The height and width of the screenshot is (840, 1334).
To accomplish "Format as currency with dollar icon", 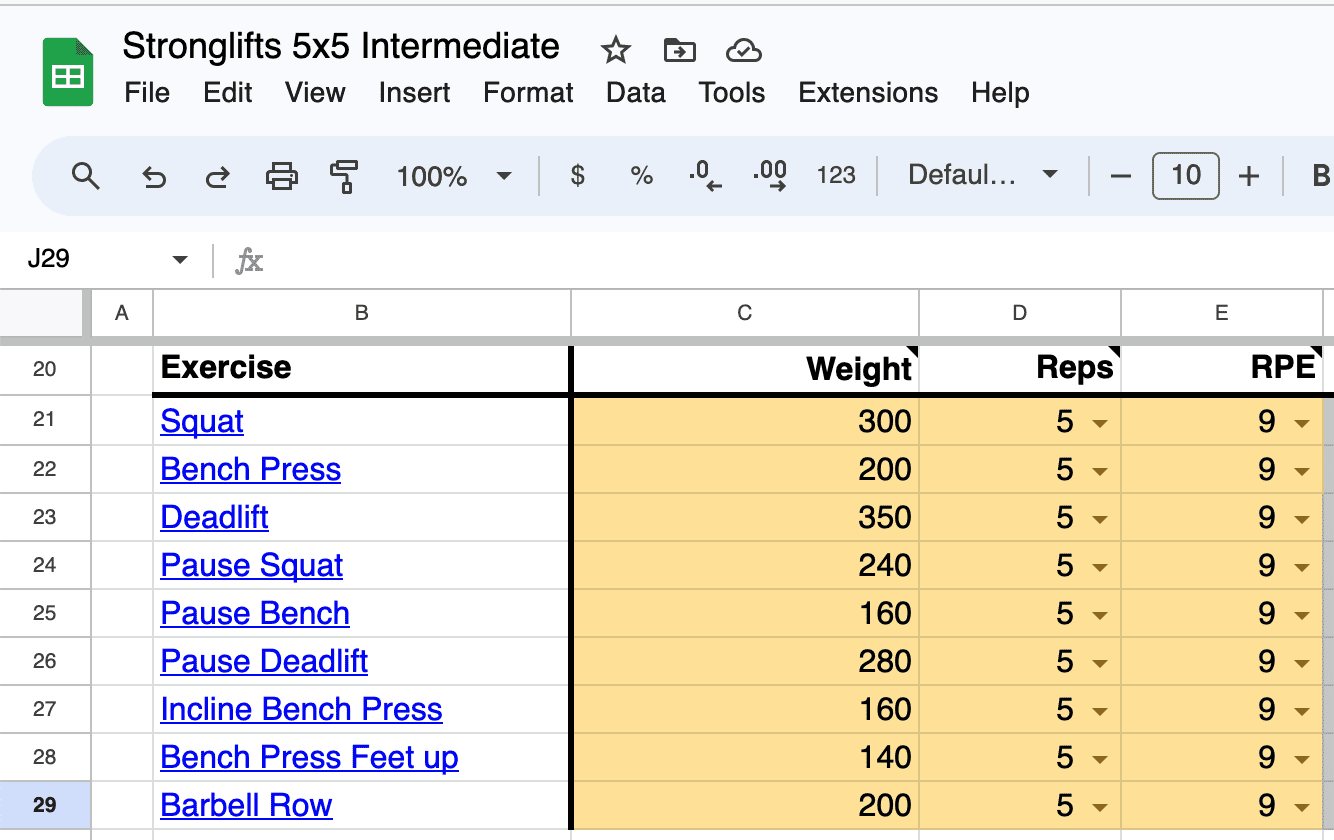I will (x=577, y=177).
